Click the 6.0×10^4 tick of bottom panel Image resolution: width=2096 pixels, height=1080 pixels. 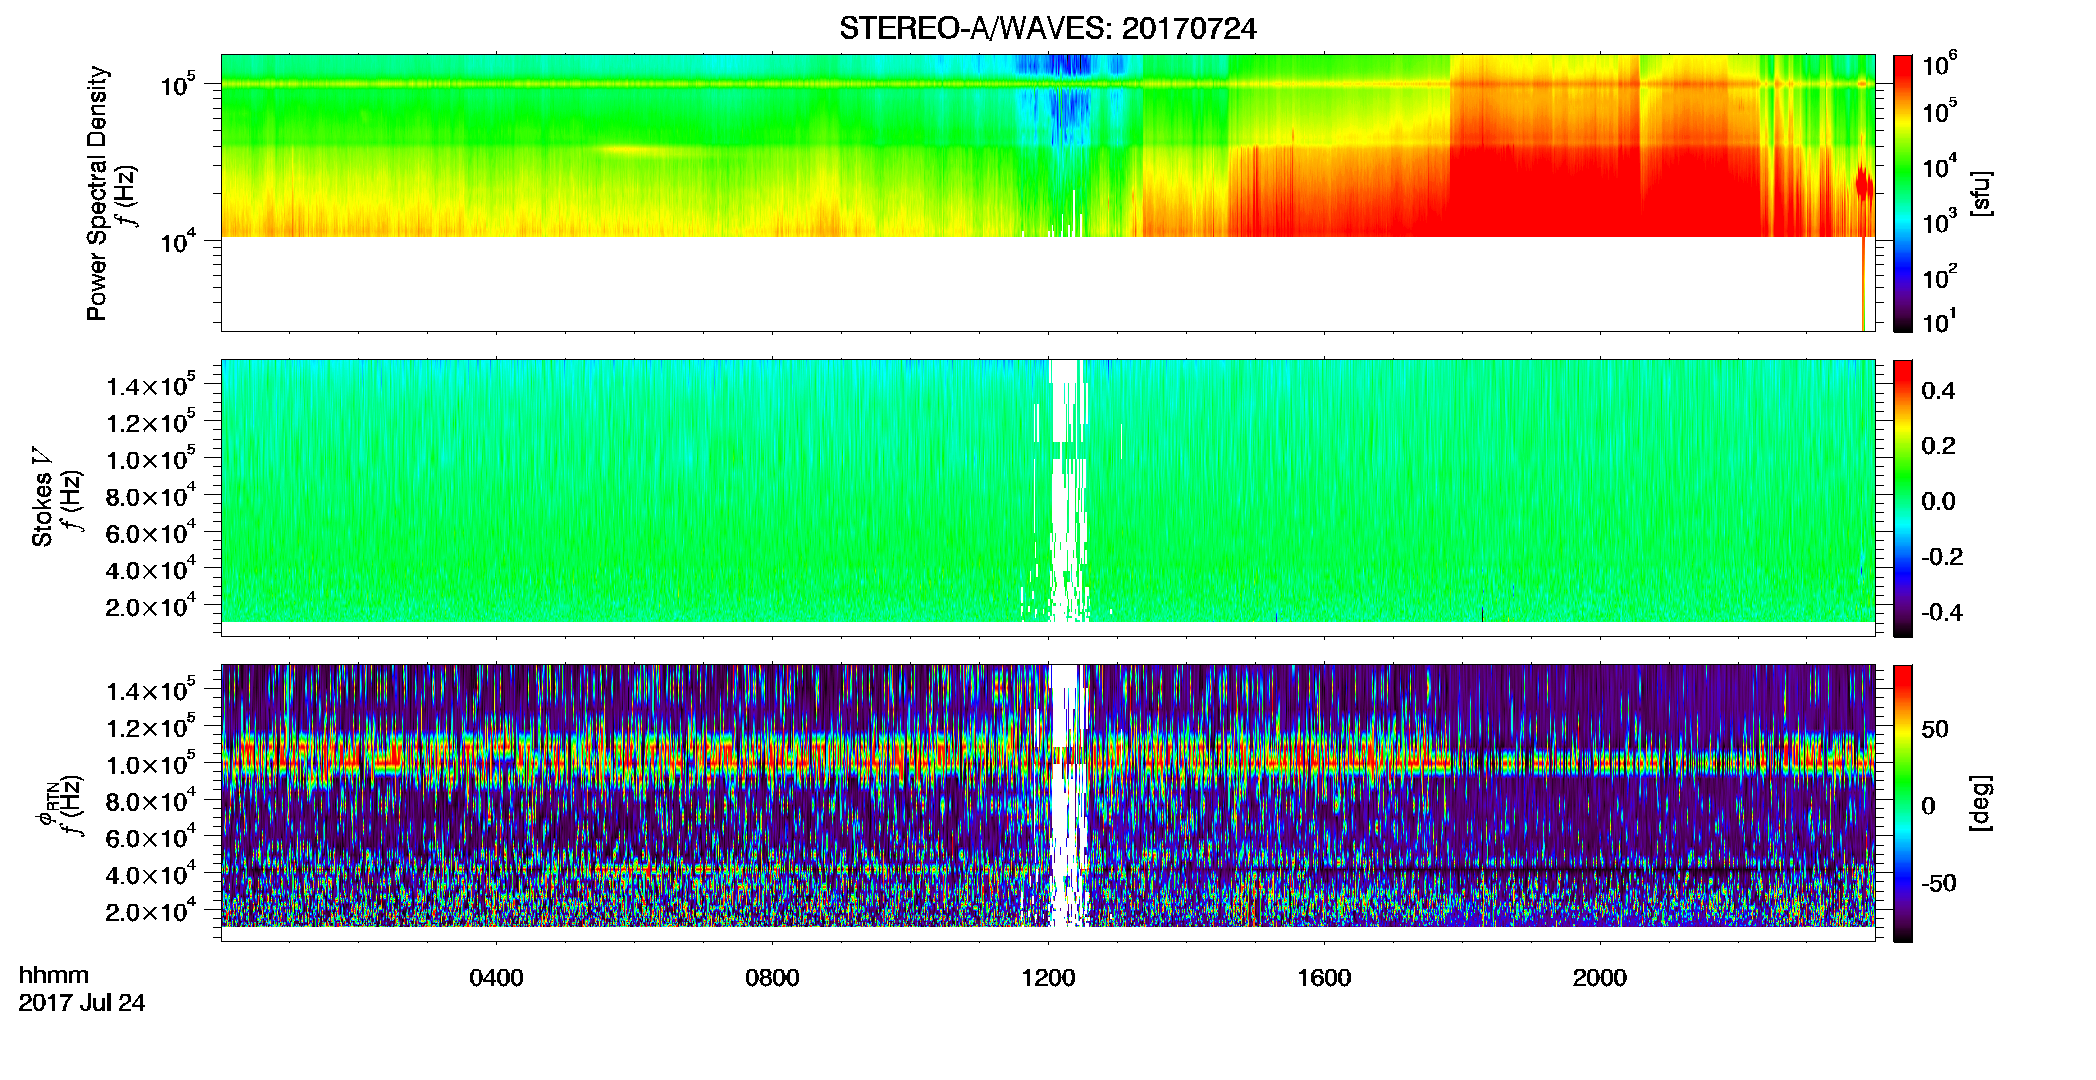pyautogui.click(x=151, y=838)
